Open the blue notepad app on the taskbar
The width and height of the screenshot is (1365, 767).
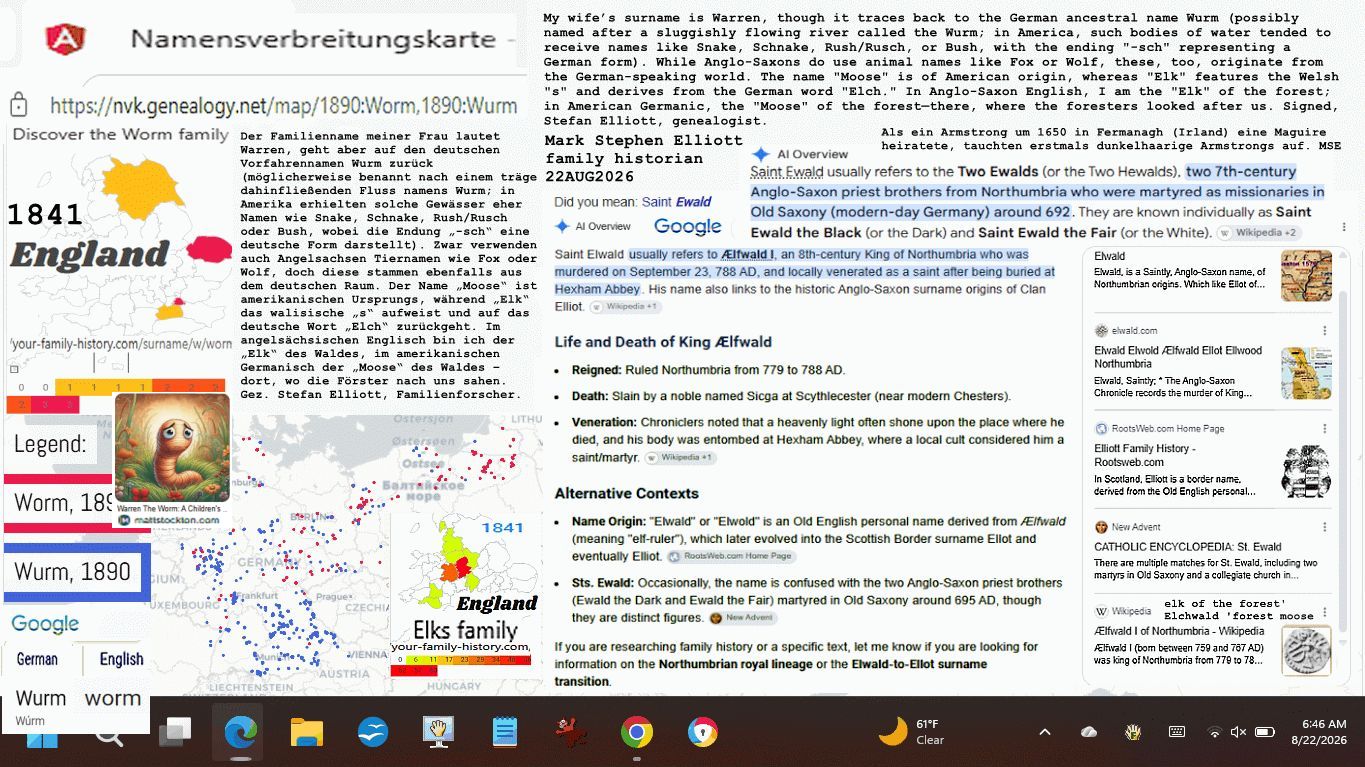coord(505,733)
